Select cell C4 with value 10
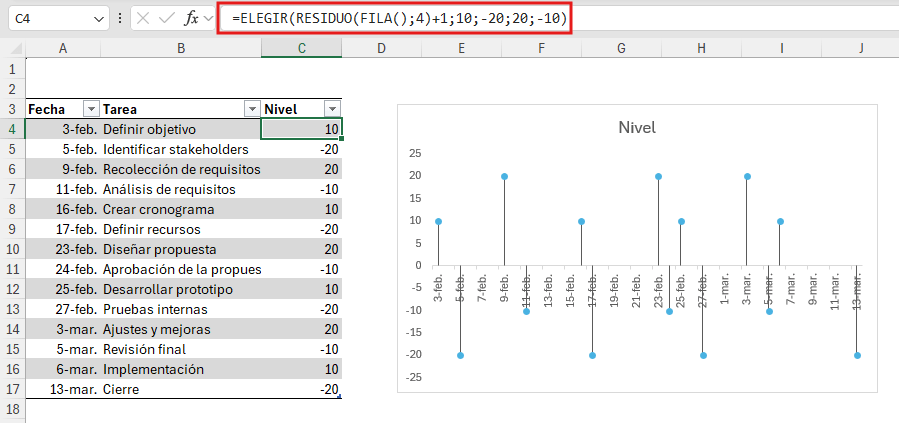This screenshot has height=423, width=899. coord(302,129)
